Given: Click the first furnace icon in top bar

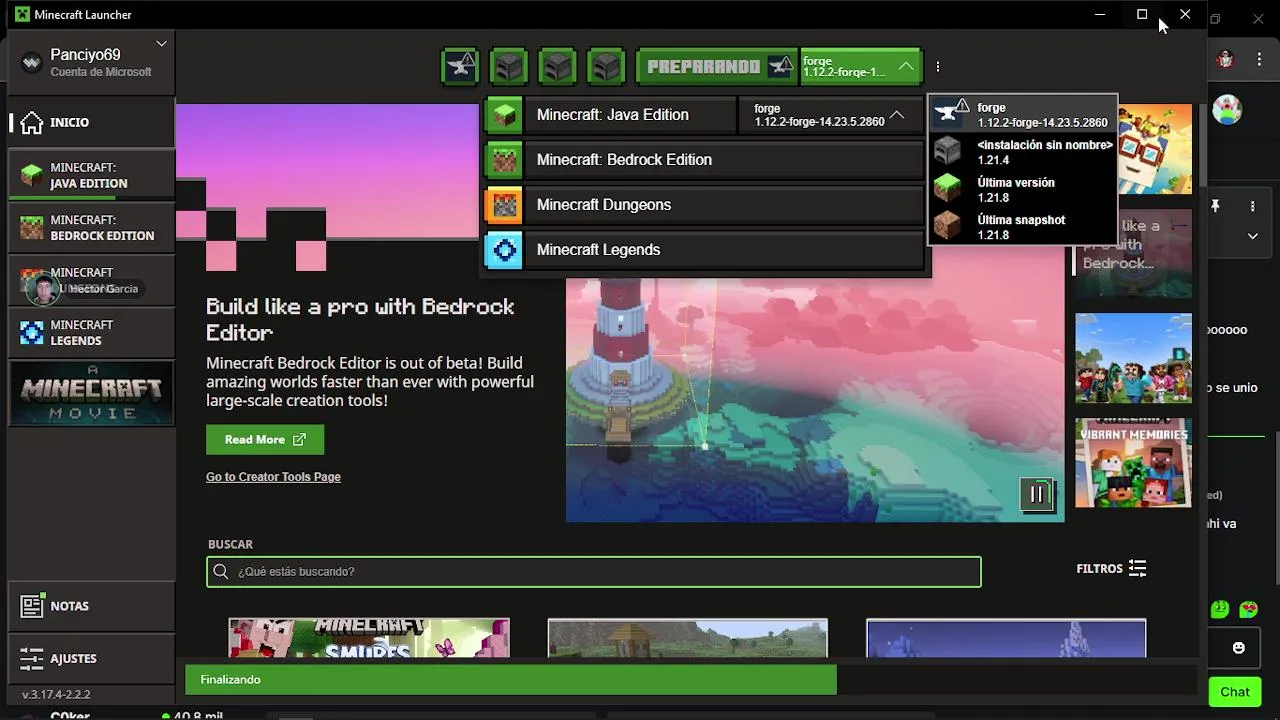Looking at the screenshot, I should coord(510,67).
